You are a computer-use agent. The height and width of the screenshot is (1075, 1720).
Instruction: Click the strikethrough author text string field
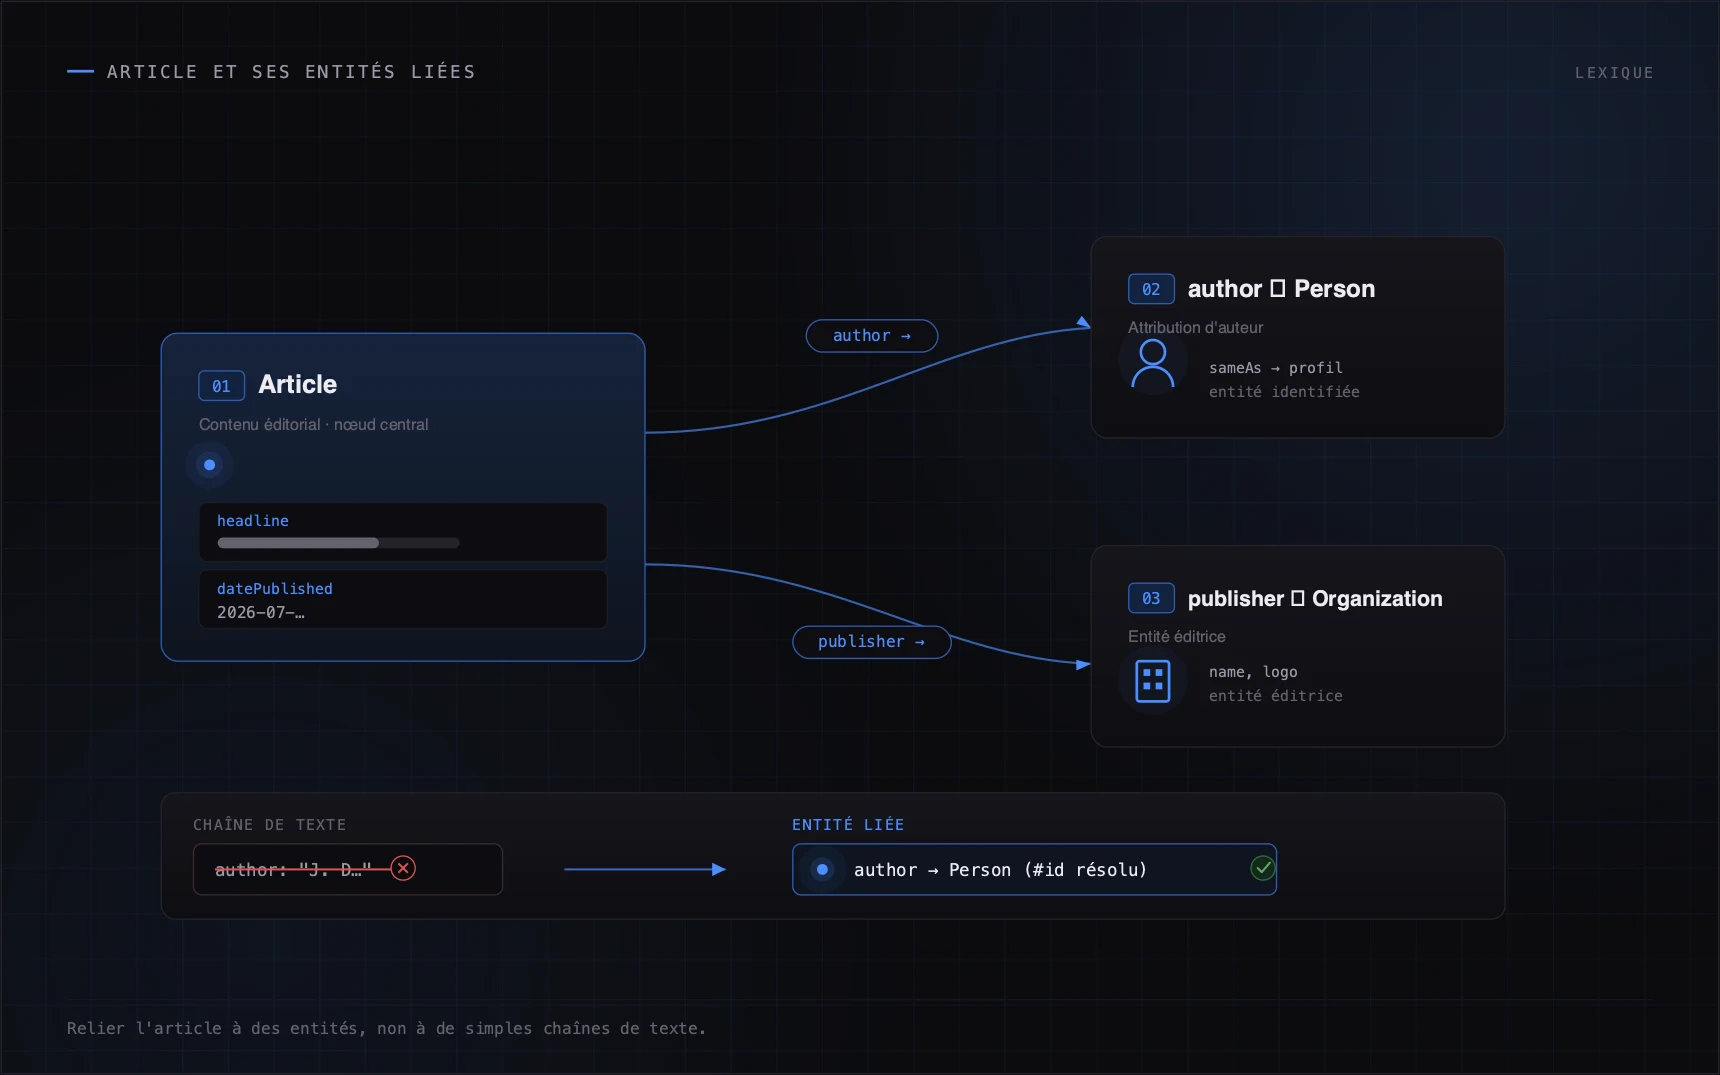pos(347,870)
